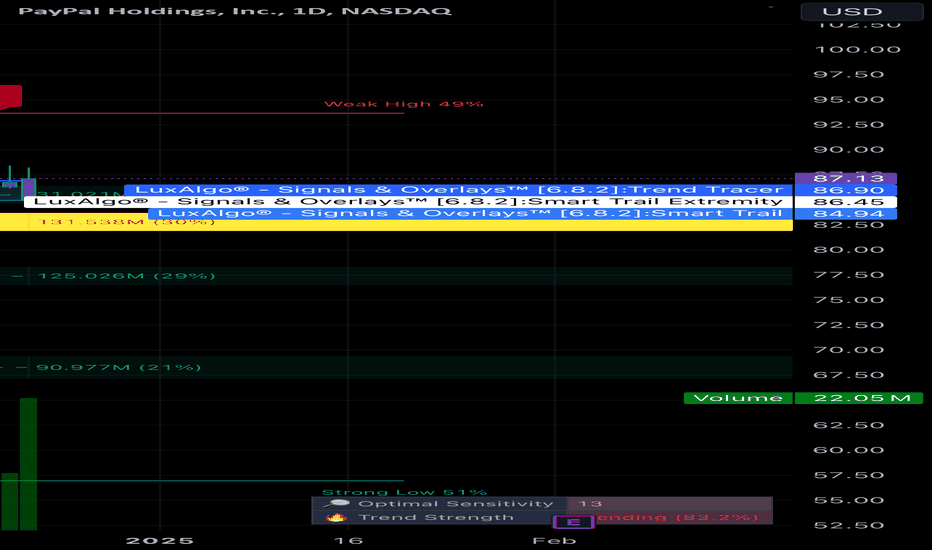The image size is (932, 550).
Task: Click the magnifier icon beside Optimal Sensitivity
Action: pyautogui.click(x=336, y=504)
